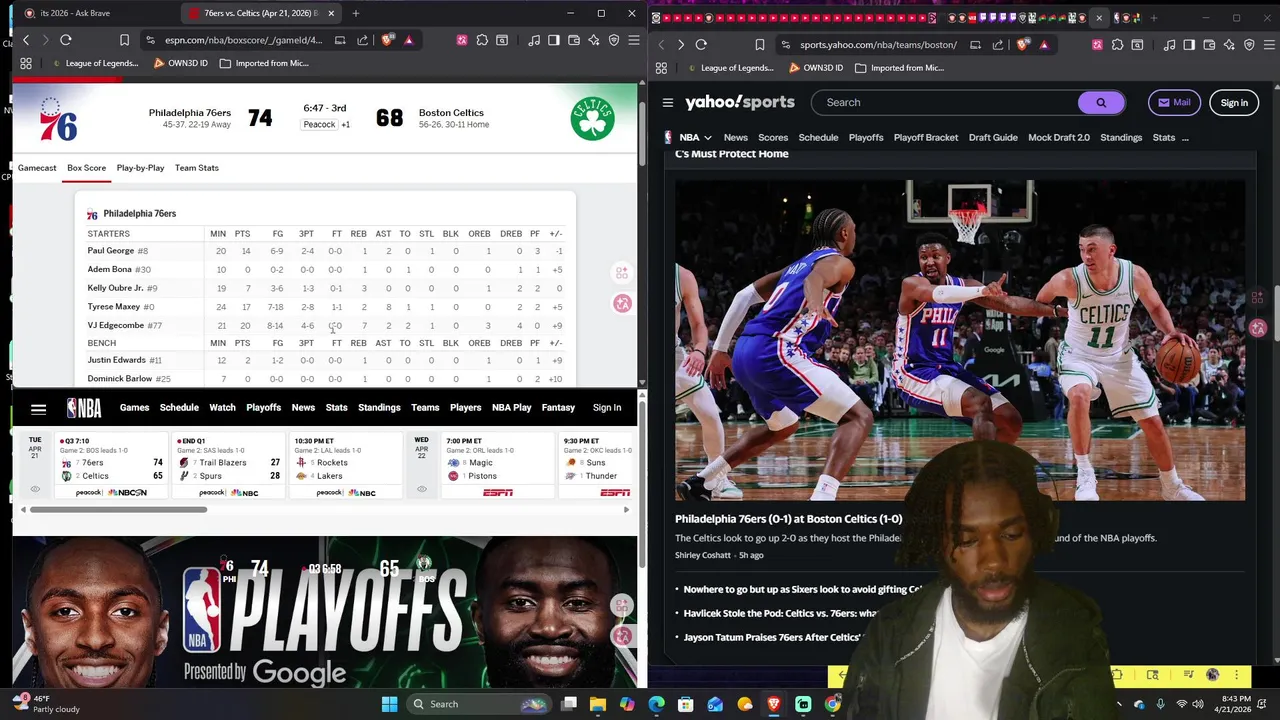Open the 76ers vs Celtics article photo

pos(960,340)
